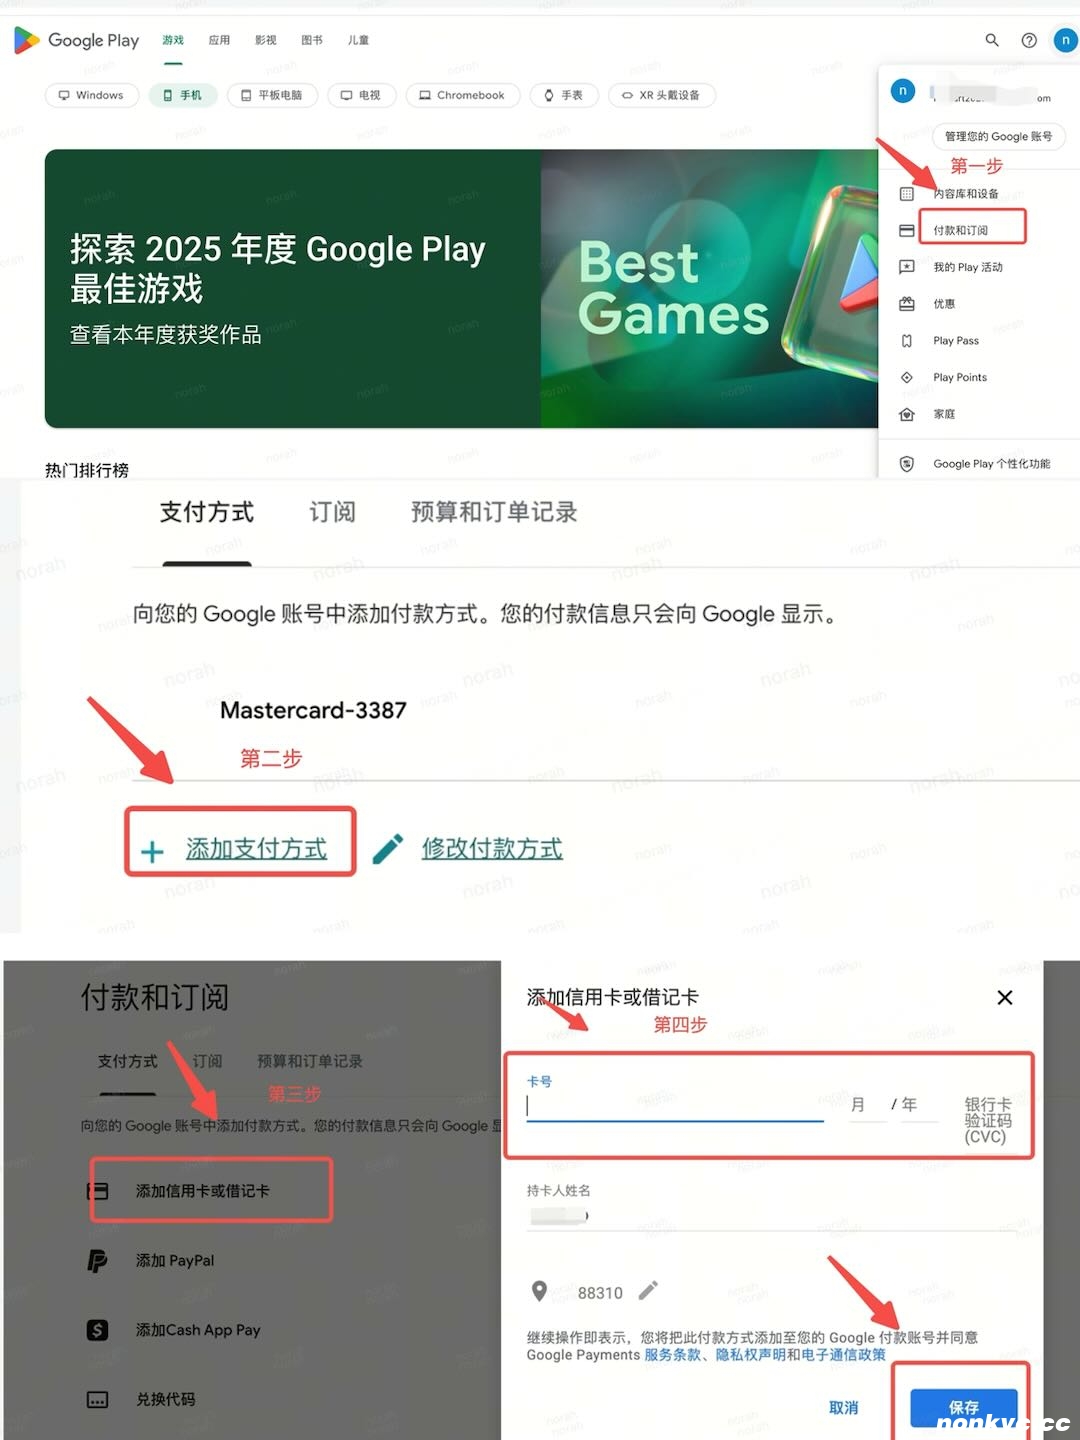Screen dimensions: 1080x1440
Task: Click the 兑换代码 redeem code icon
Action: click(x=97, y=1400)
